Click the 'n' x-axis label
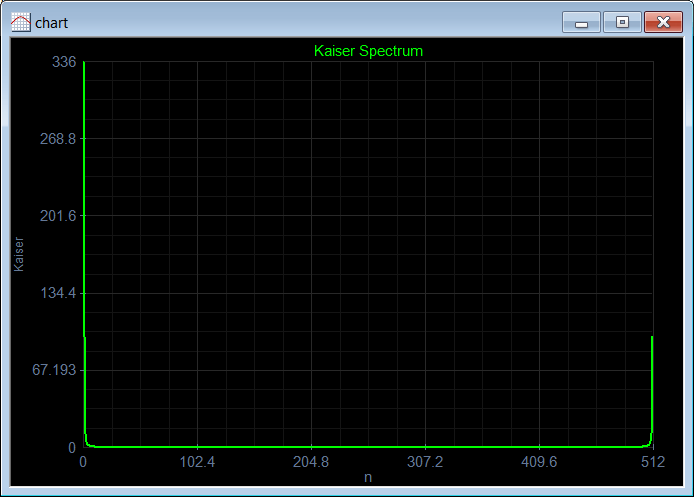Screen dimensions: 694x497 (x=368, y=478)
